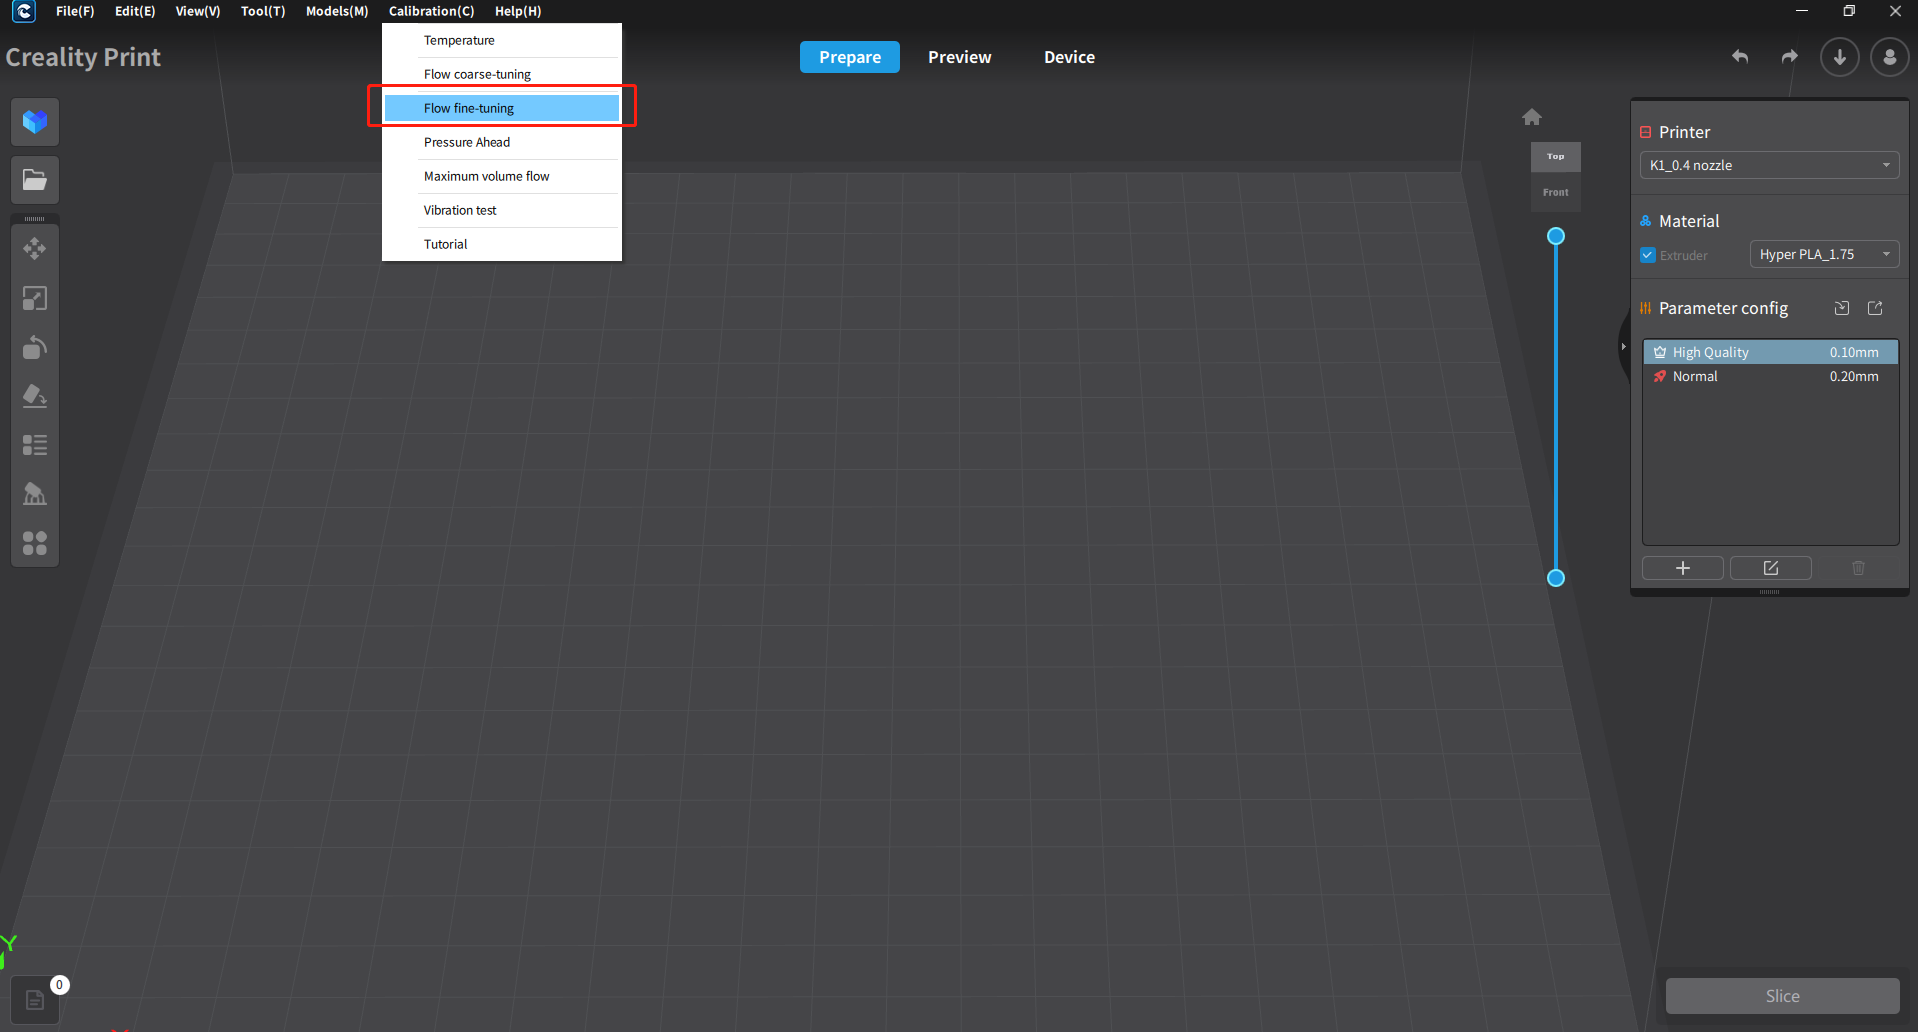Viewport: 1918px width, 1032px height.
Task: Minimize the Creality Print window
Action: [1802, 11]
